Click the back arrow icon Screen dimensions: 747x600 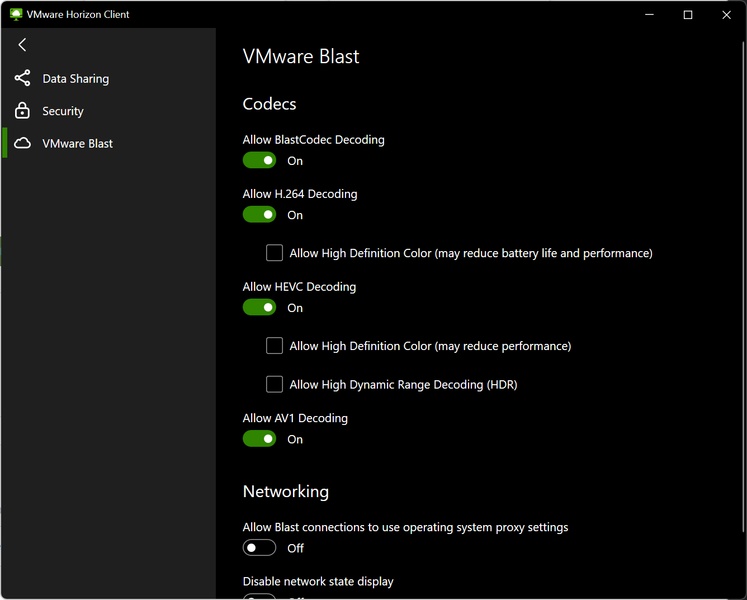click(22, 45)
